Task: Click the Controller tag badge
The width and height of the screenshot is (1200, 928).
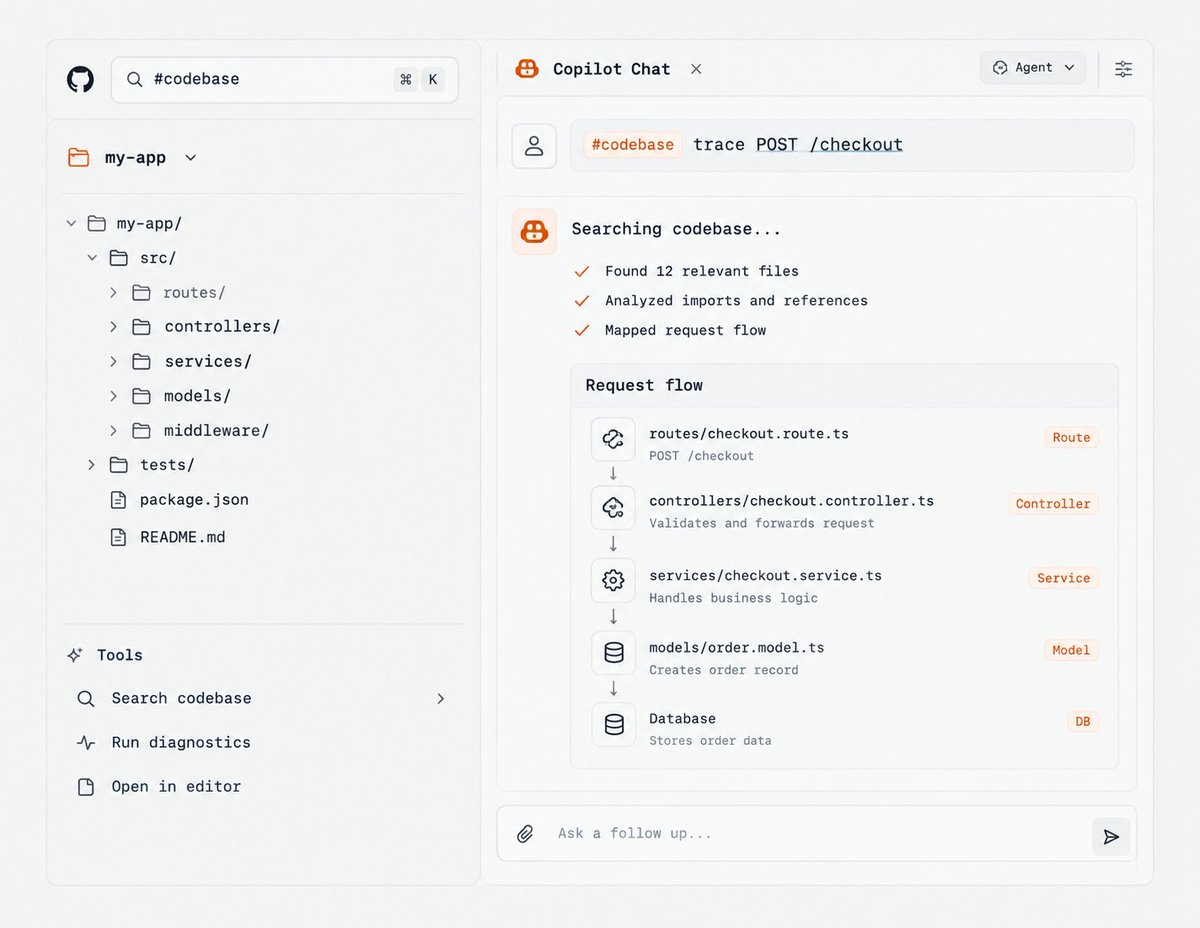Action: tap(1053, 504)
